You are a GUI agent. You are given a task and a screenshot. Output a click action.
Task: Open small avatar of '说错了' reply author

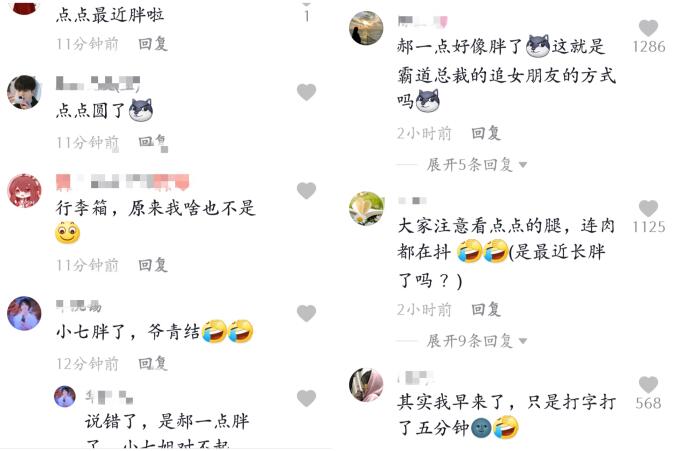[65, 396]
